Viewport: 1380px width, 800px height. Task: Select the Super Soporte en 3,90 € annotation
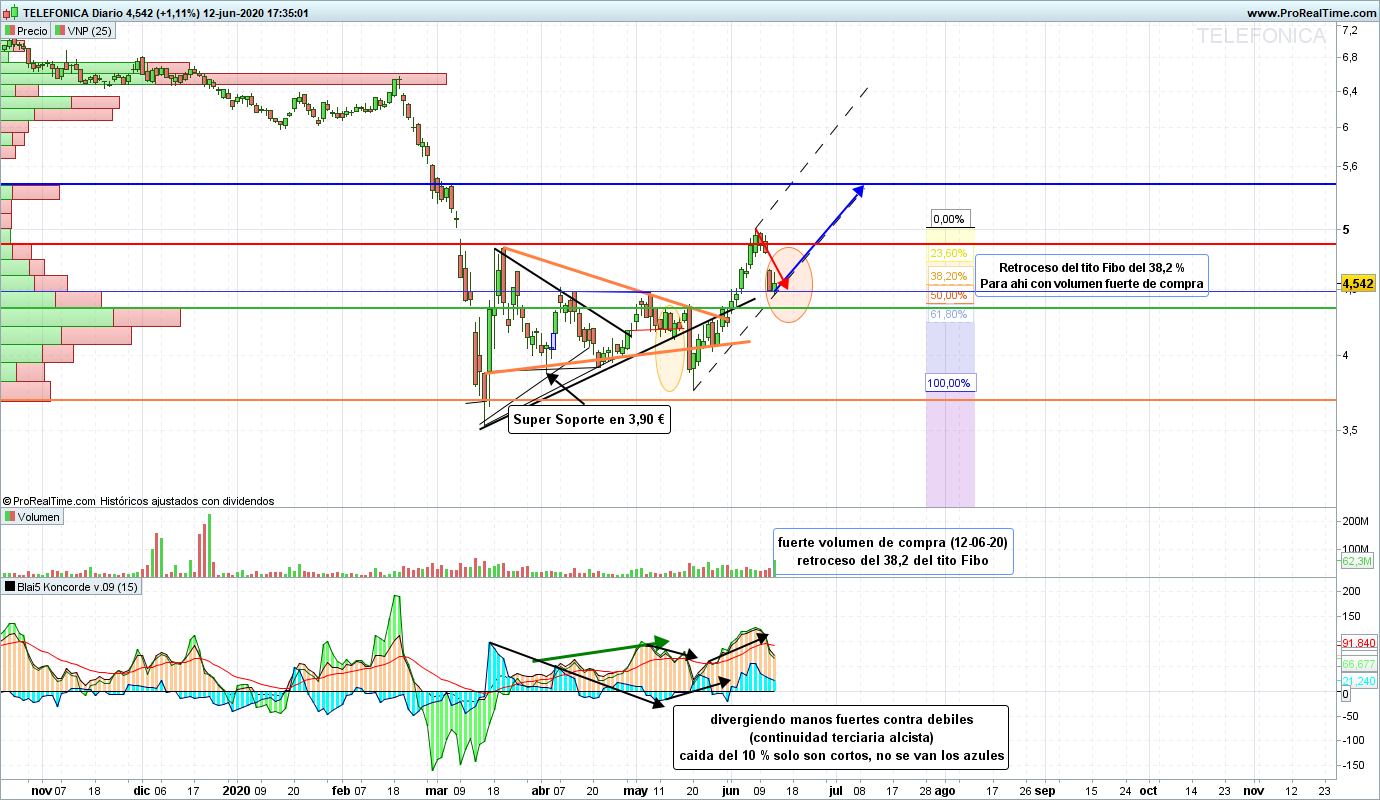click(x=588, y=420)
